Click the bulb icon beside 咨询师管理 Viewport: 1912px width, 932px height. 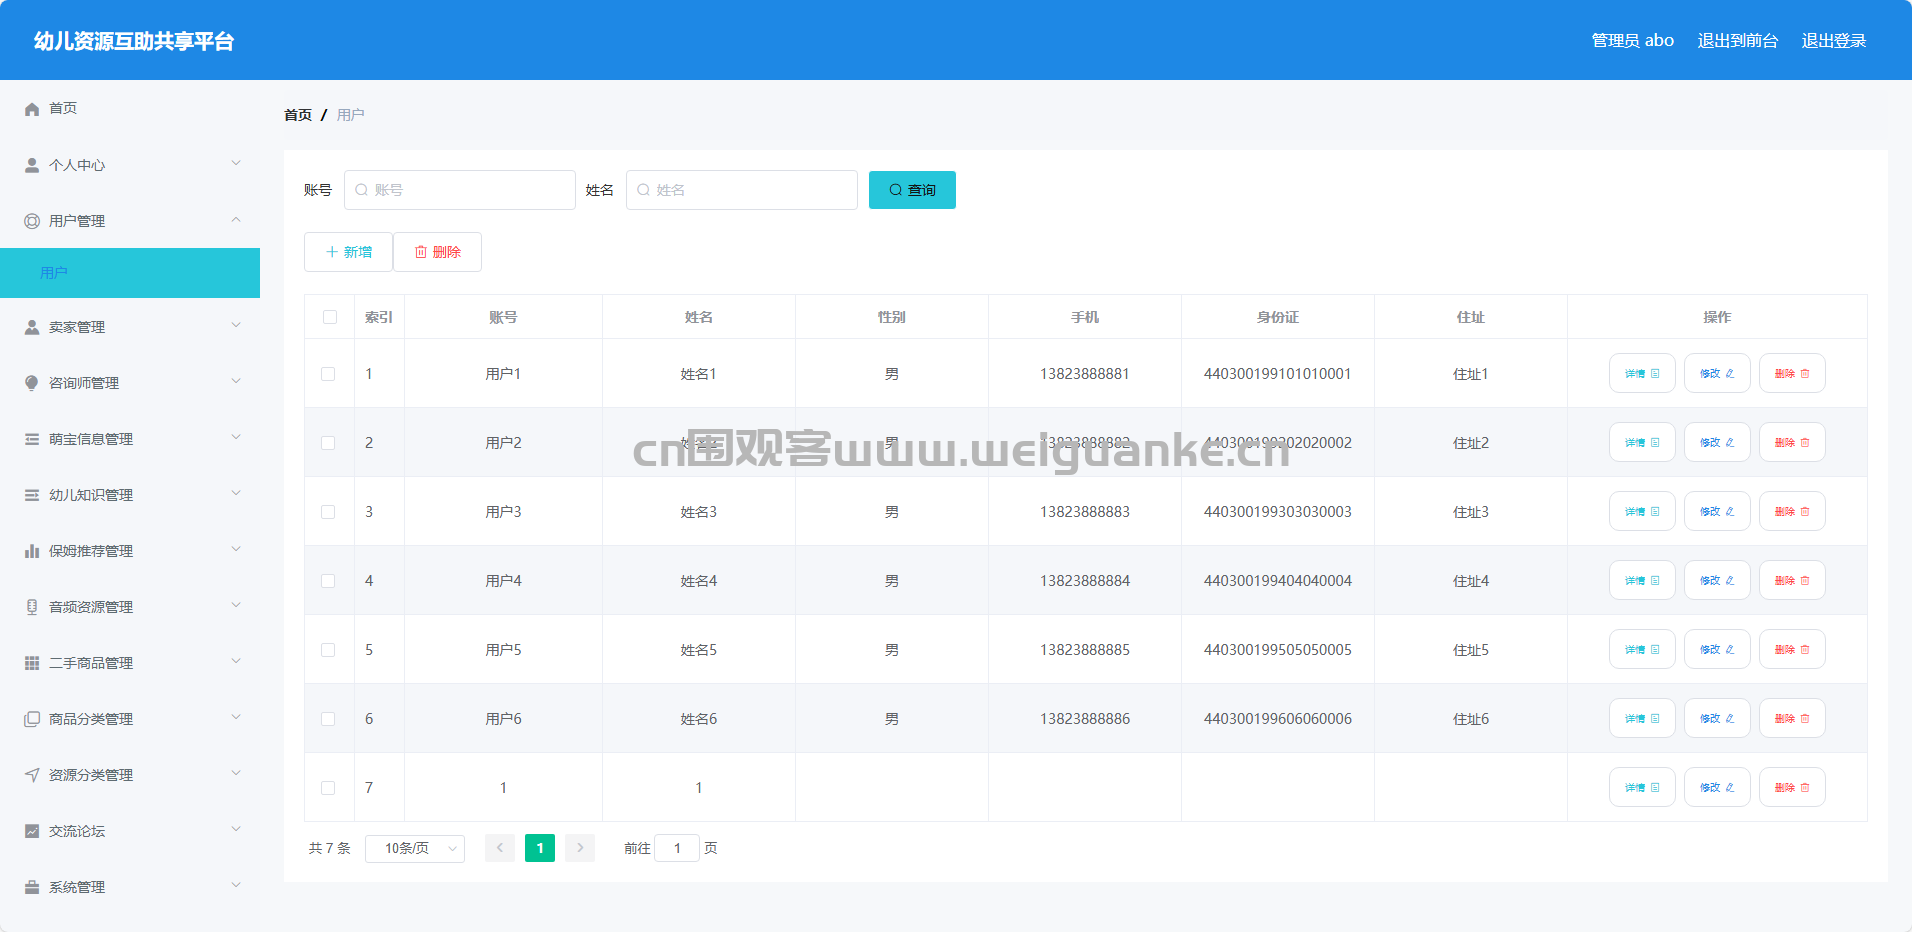[32, 383]
